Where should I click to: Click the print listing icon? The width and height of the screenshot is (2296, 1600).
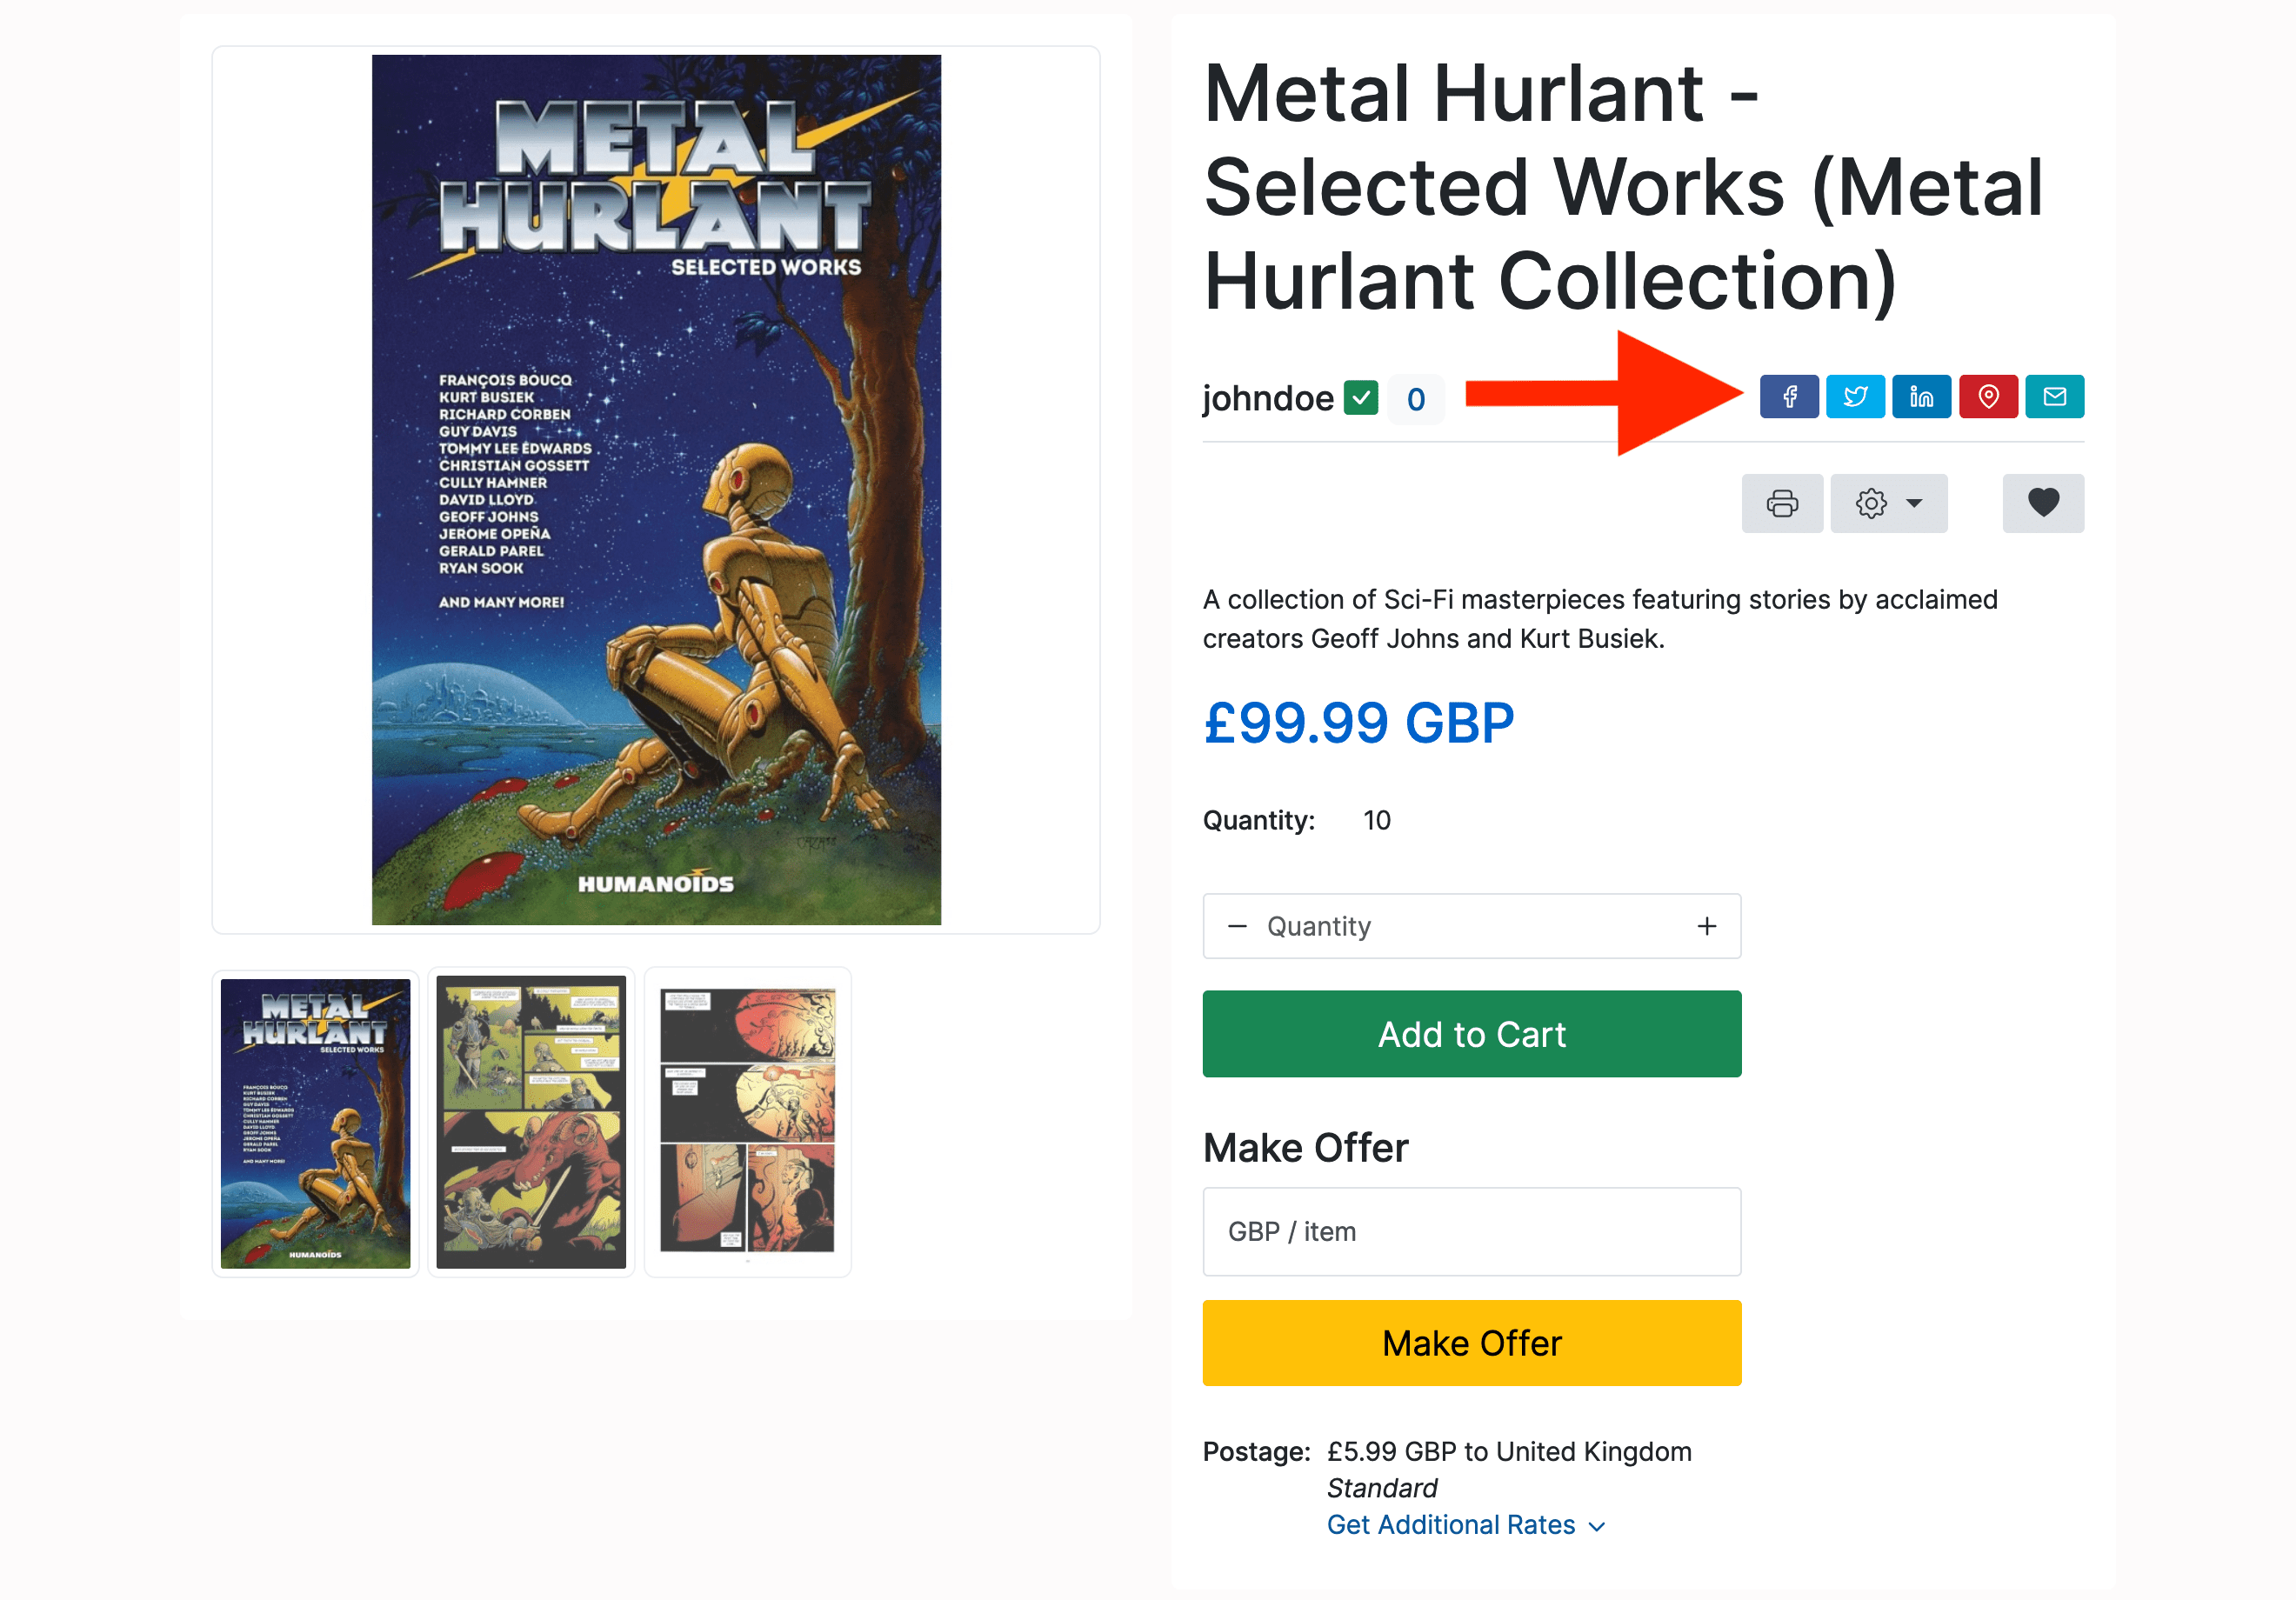tap(1782, 503)
